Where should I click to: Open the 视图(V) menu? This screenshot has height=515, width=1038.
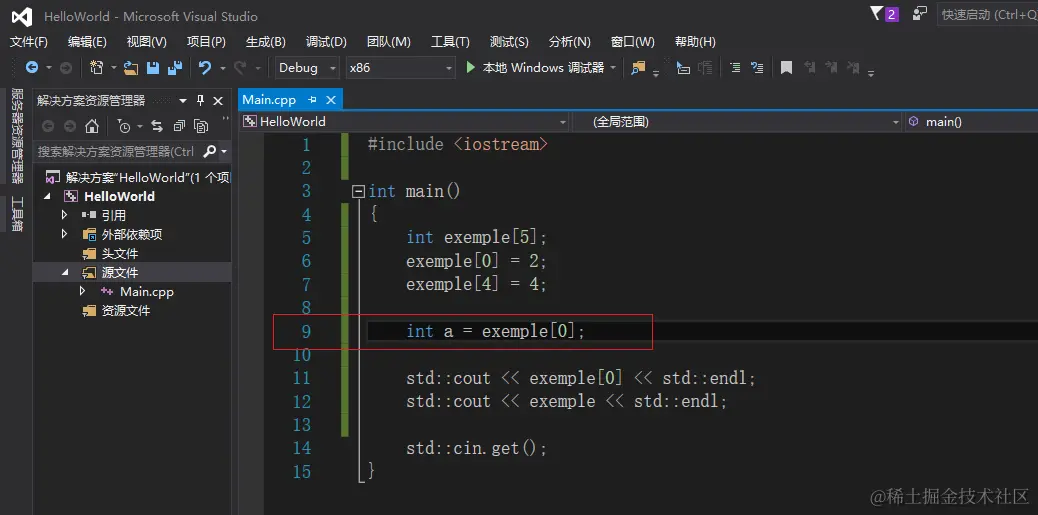pyautogui.click(x=146, y=42)
